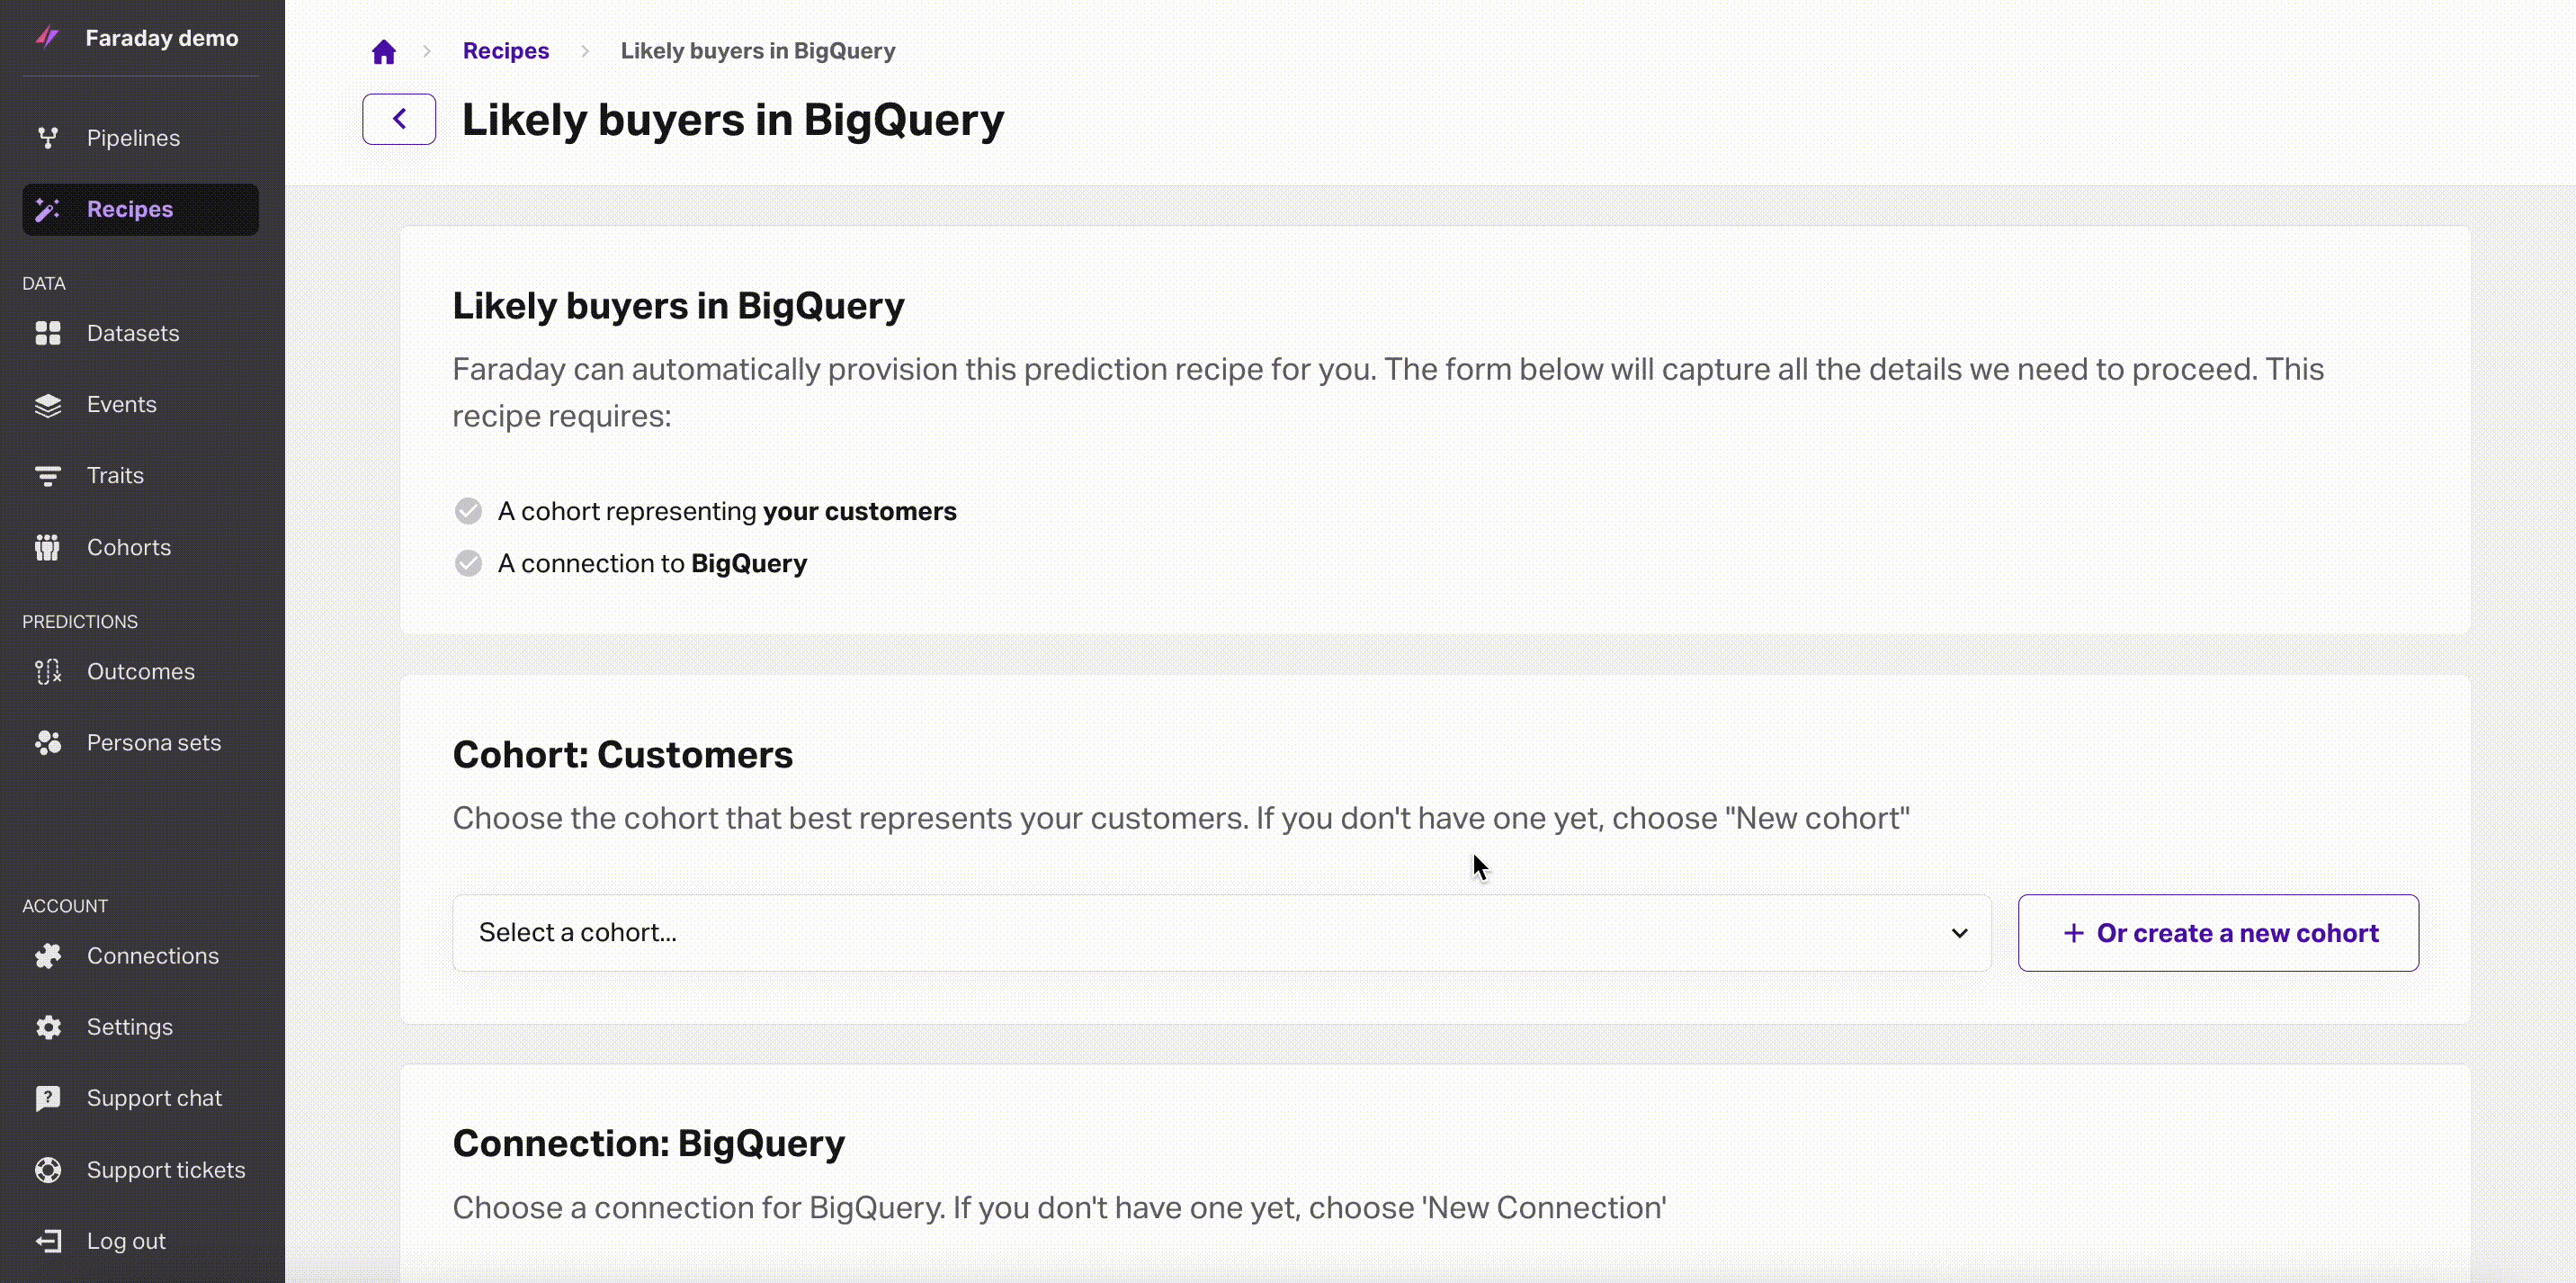
Task: Toggle the 'connection to BigQuery' checkmark
Action: 468,563
